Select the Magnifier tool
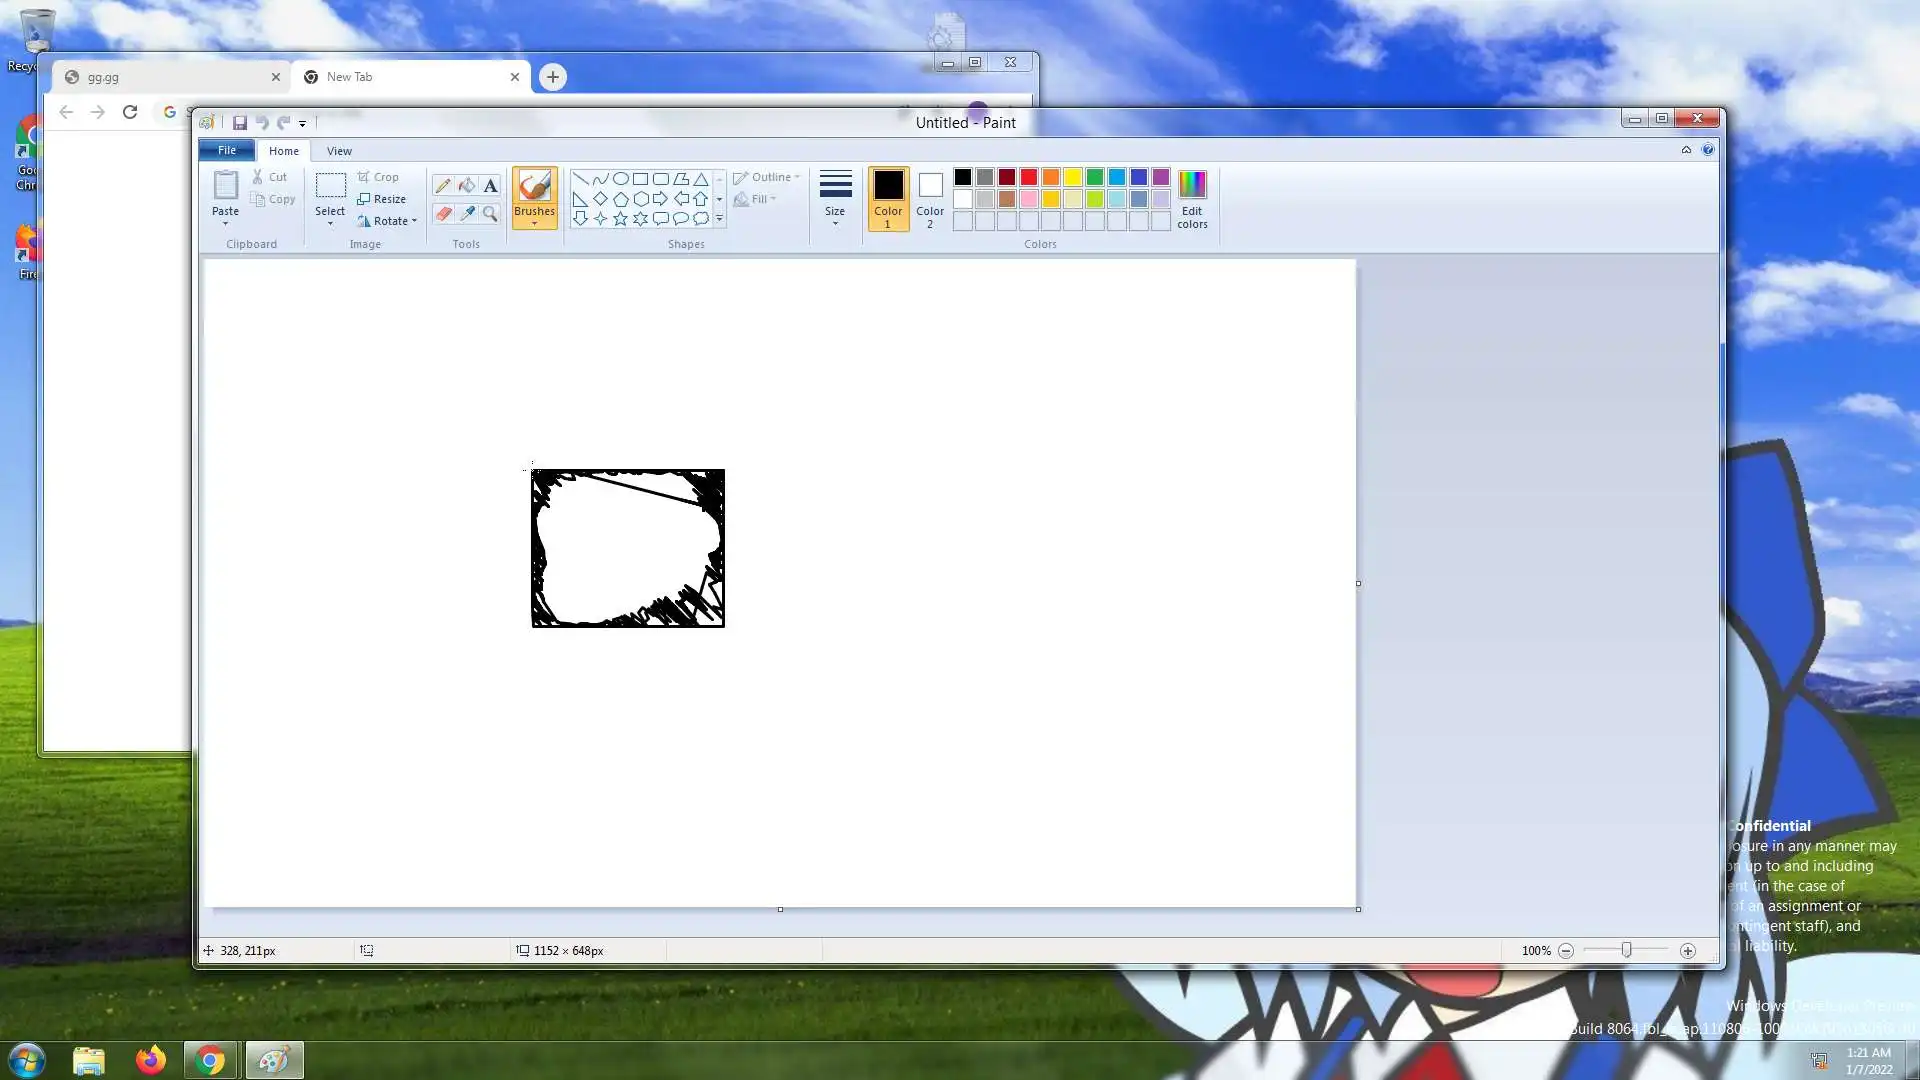This screenshot has height=1080, width=1920. 490,213
